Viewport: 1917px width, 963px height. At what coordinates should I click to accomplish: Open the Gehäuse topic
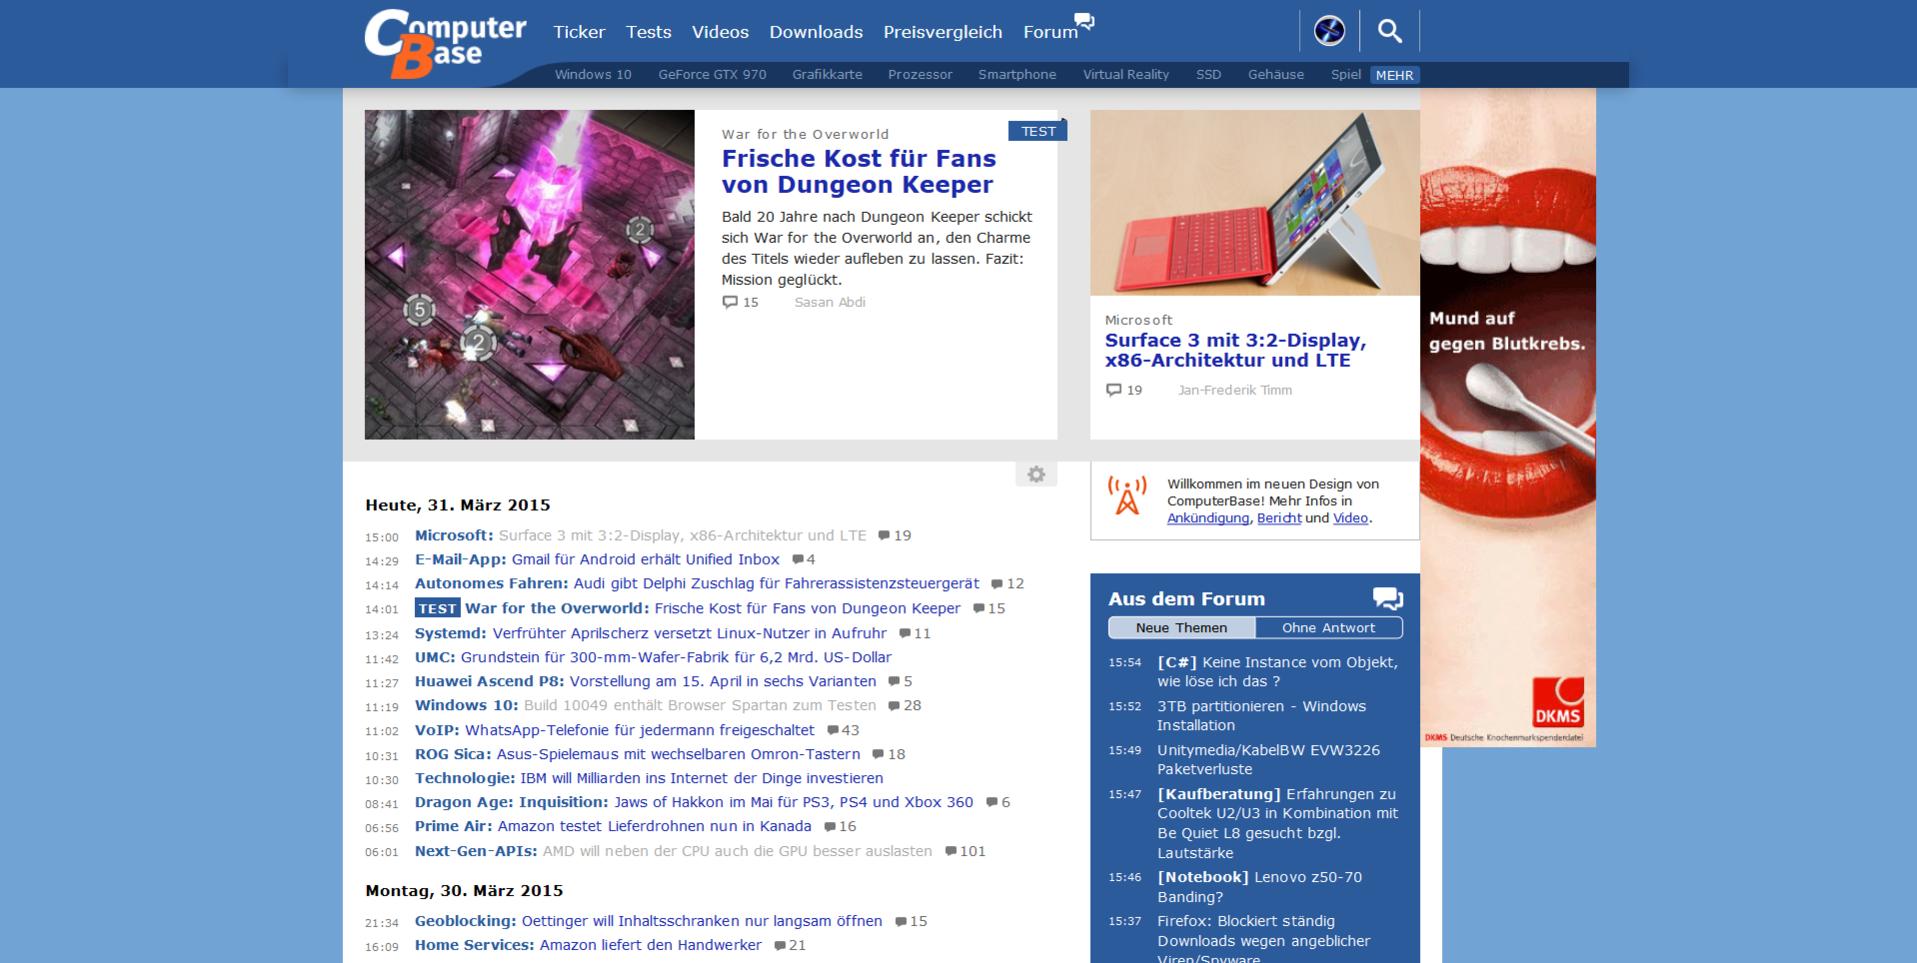[1276, 75]
